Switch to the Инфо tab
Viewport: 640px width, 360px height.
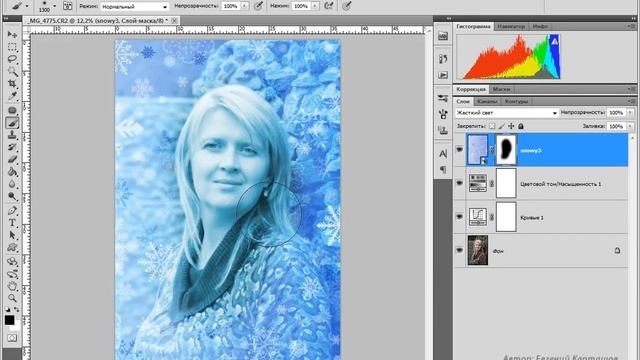[x=540, y=26]
